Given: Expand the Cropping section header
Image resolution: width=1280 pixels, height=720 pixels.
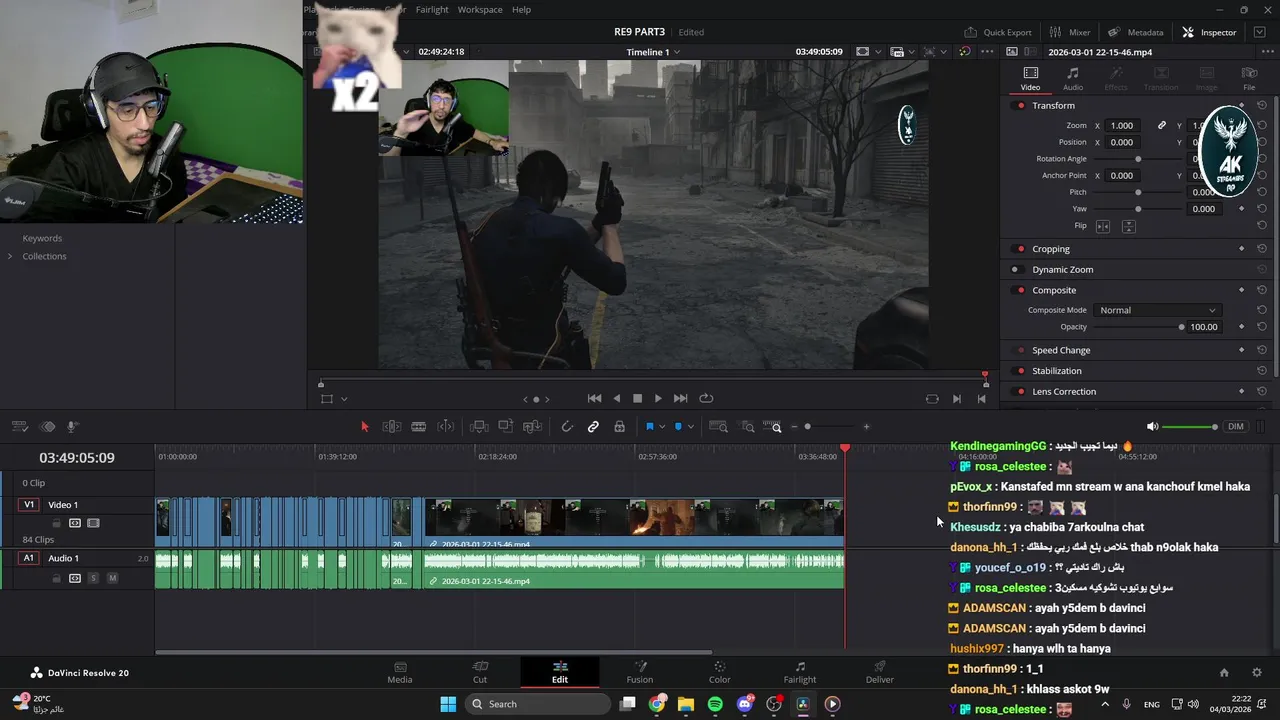Looking at the screenshot, I should tap(1051, 249).
